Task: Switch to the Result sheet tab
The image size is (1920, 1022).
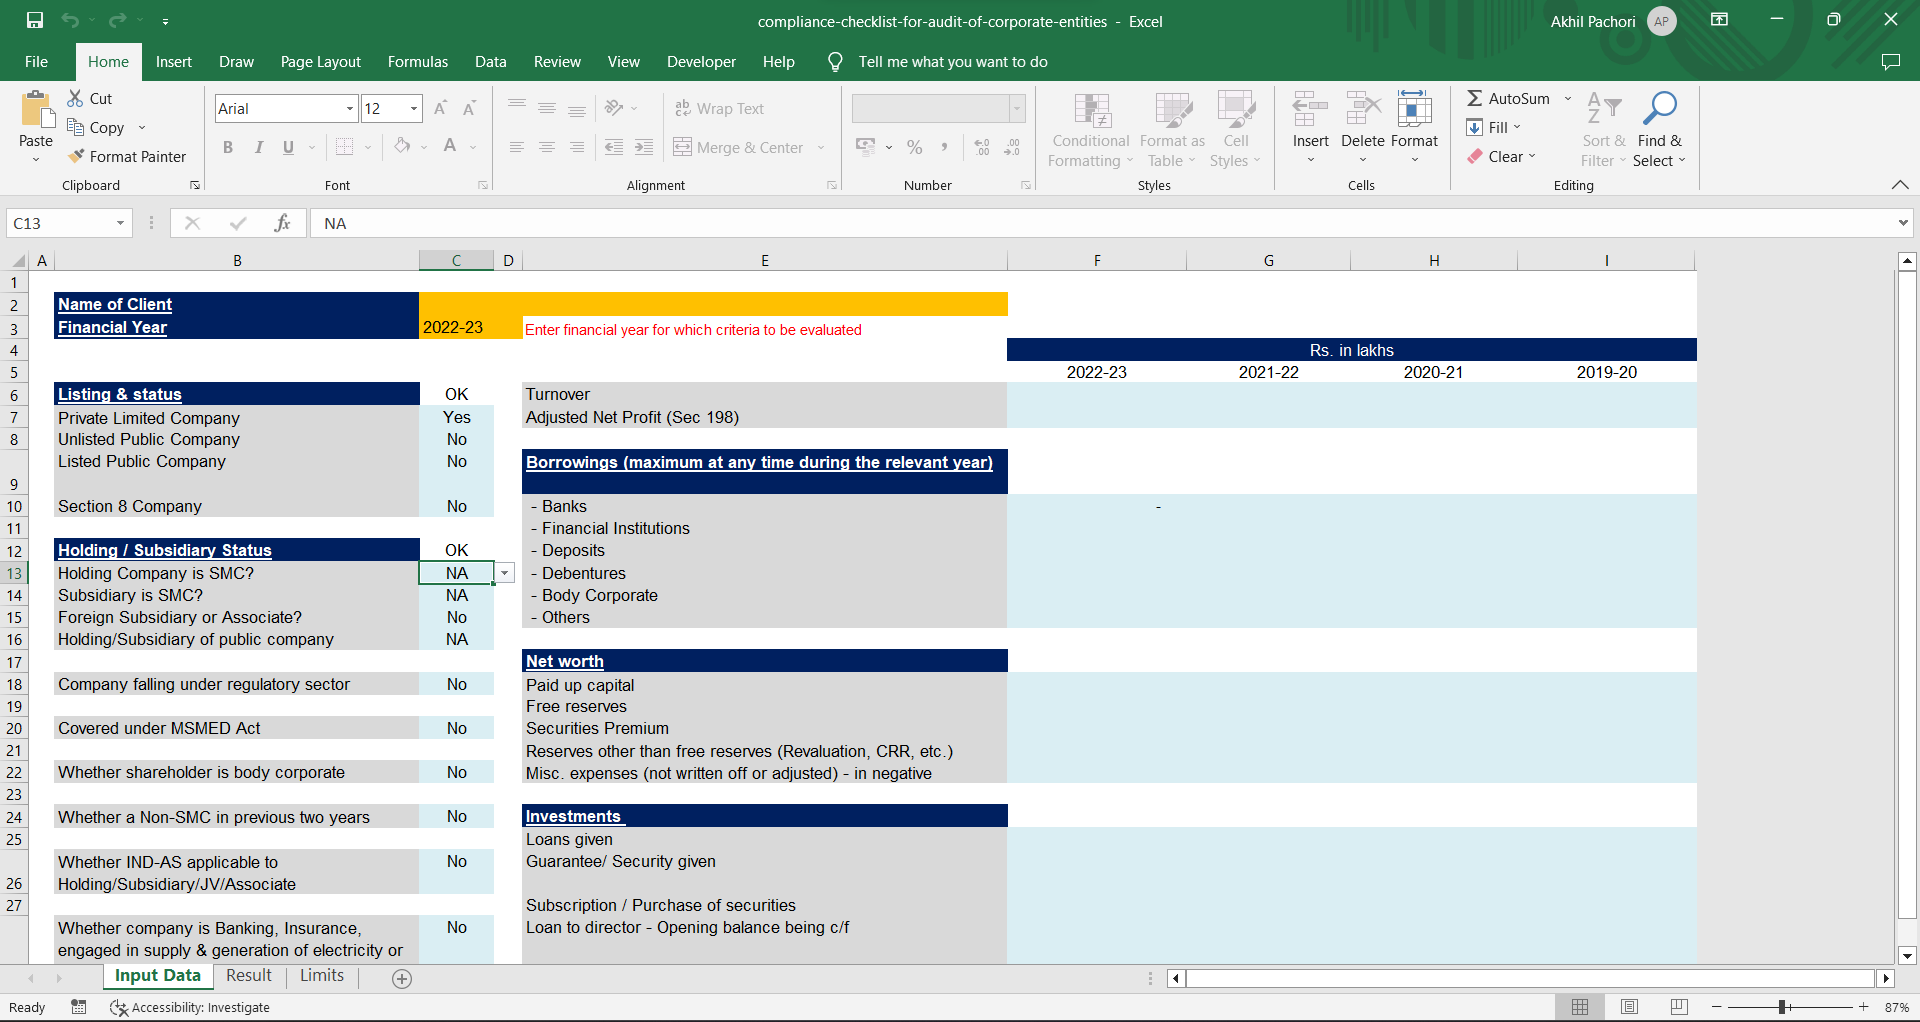Action: click(x=248, y=976)
